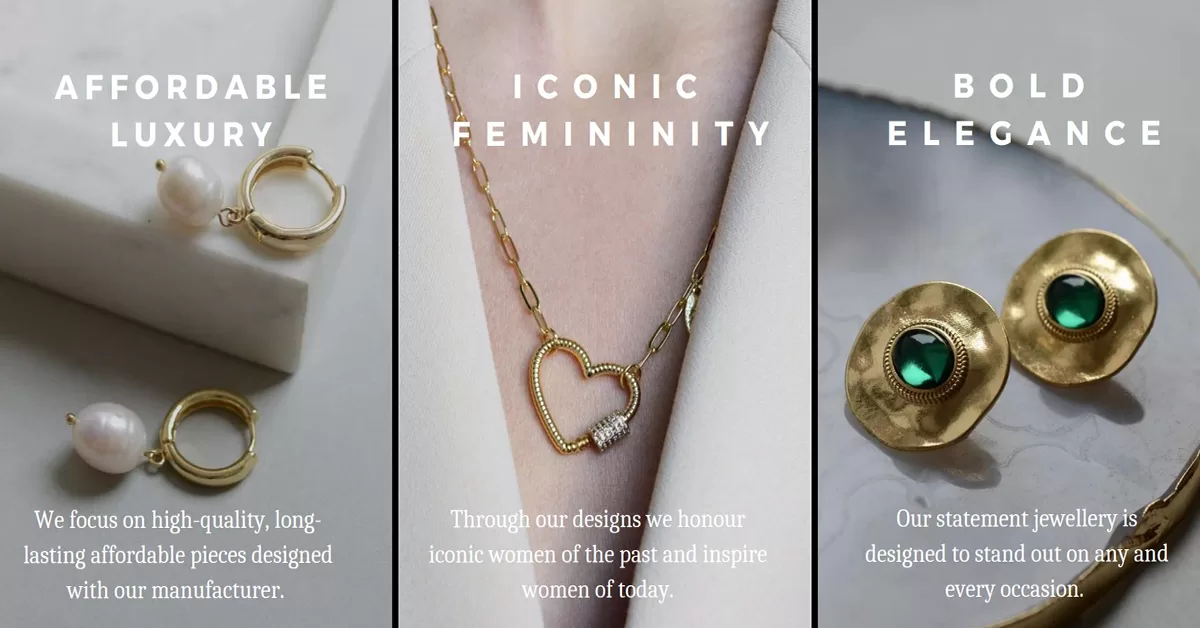The image size is (1200, 628).
Task: Select the lower pearl hoop earring
Action: click(x=163, y=439)
